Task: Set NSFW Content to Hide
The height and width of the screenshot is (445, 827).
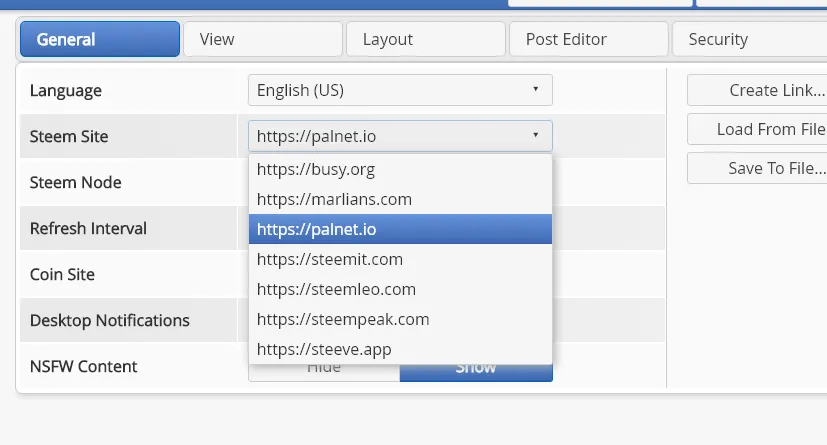Action: pos(324,372)
